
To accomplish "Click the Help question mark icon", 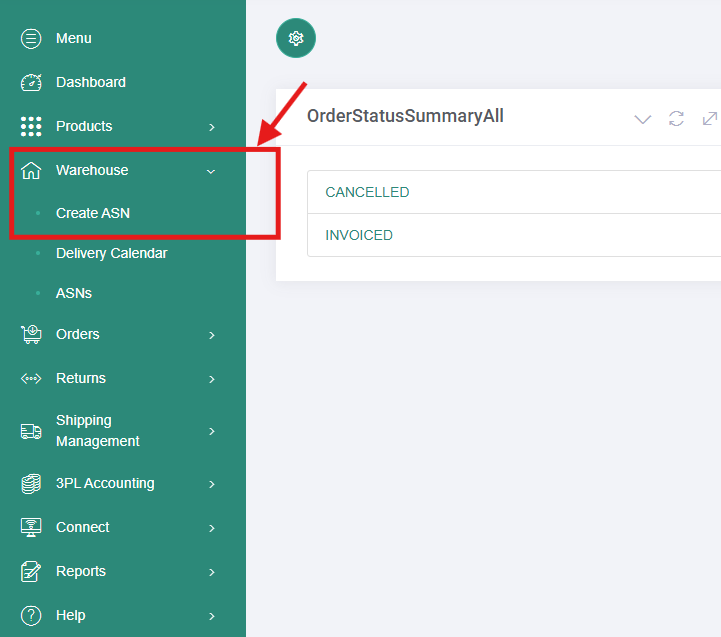I will point(31,615).
